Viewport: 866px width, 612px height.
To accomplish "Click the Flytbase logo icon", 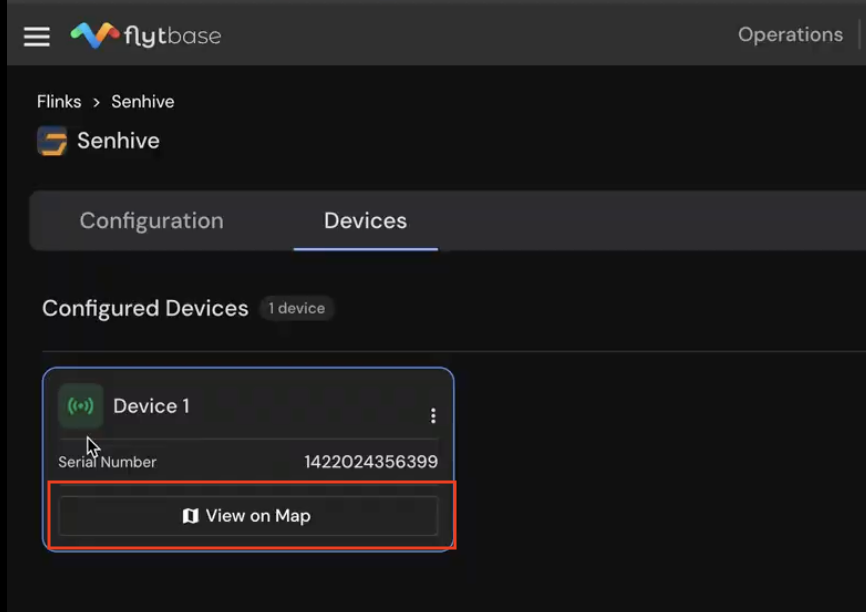I will pos(94,36).
